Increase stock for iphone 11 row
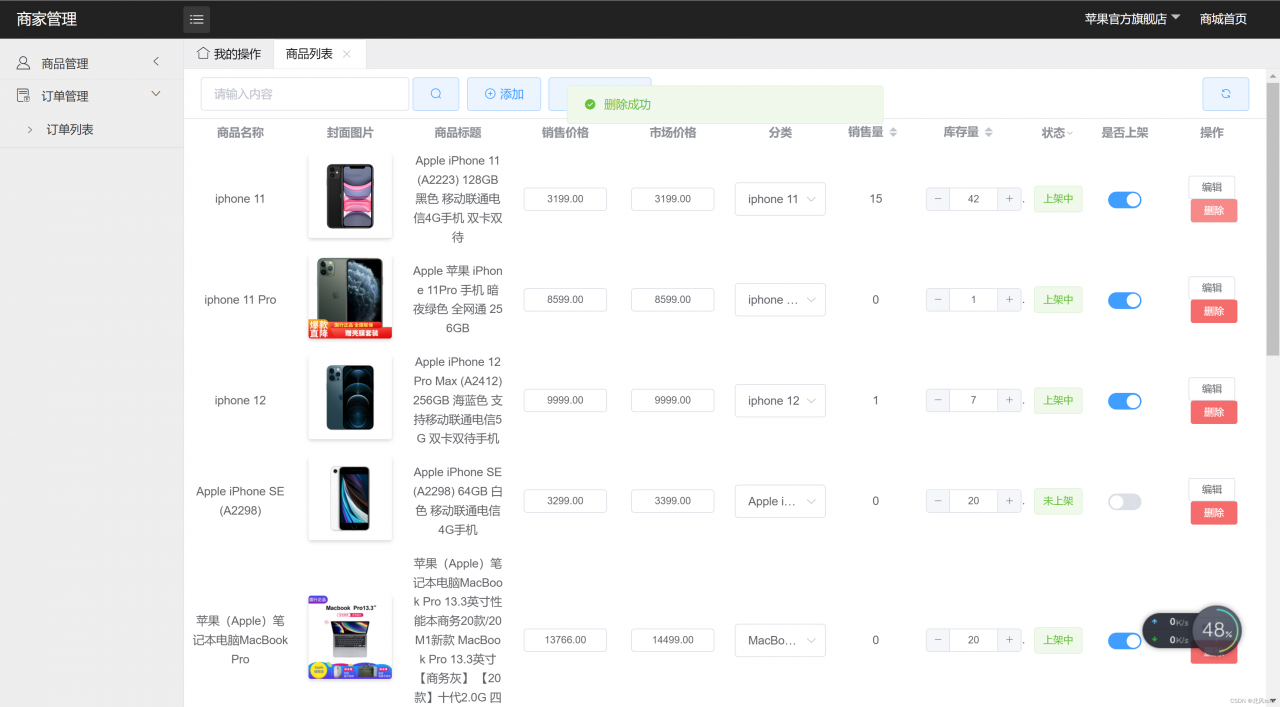 (x=1009, y=199)
